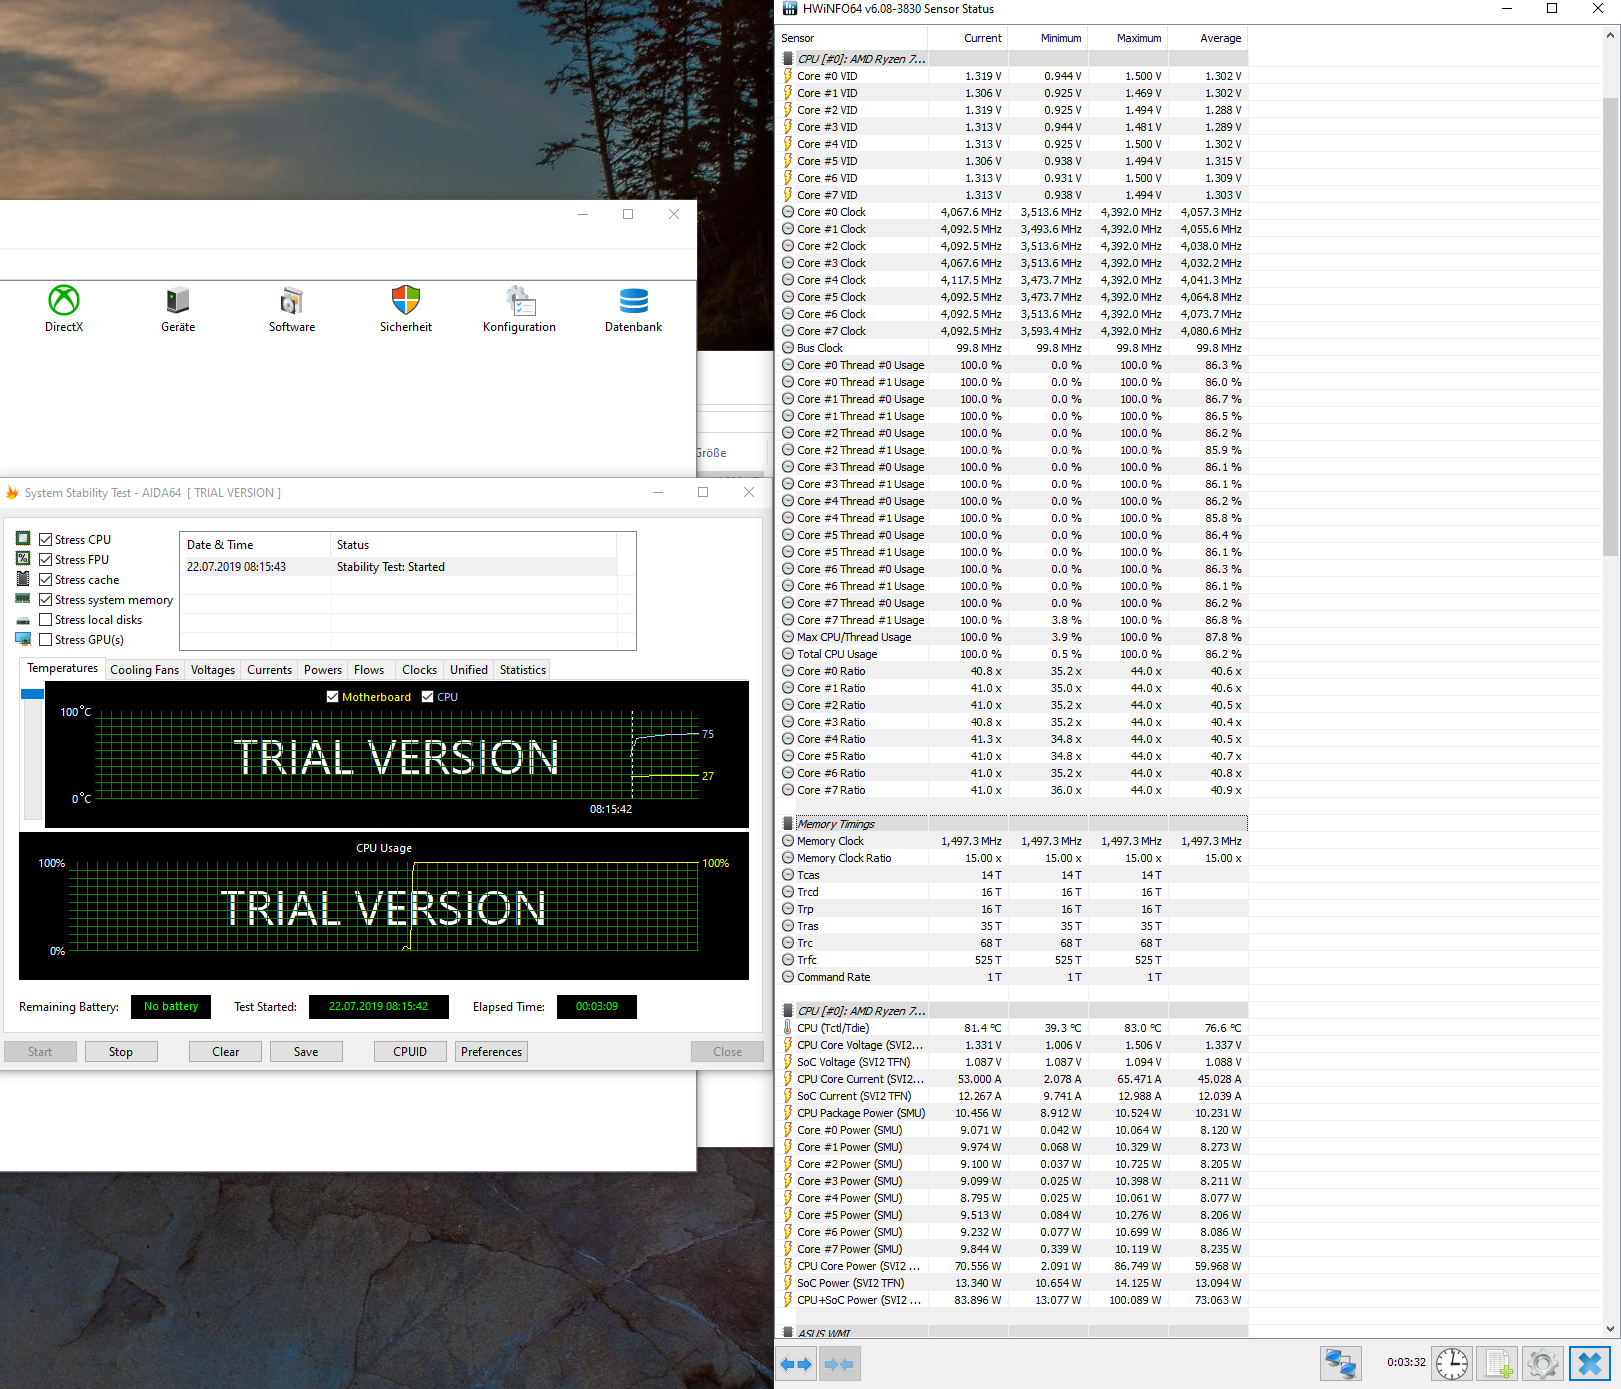Click the Save button
The width and height of the screenshot is (1621, 1389).
306,1052
